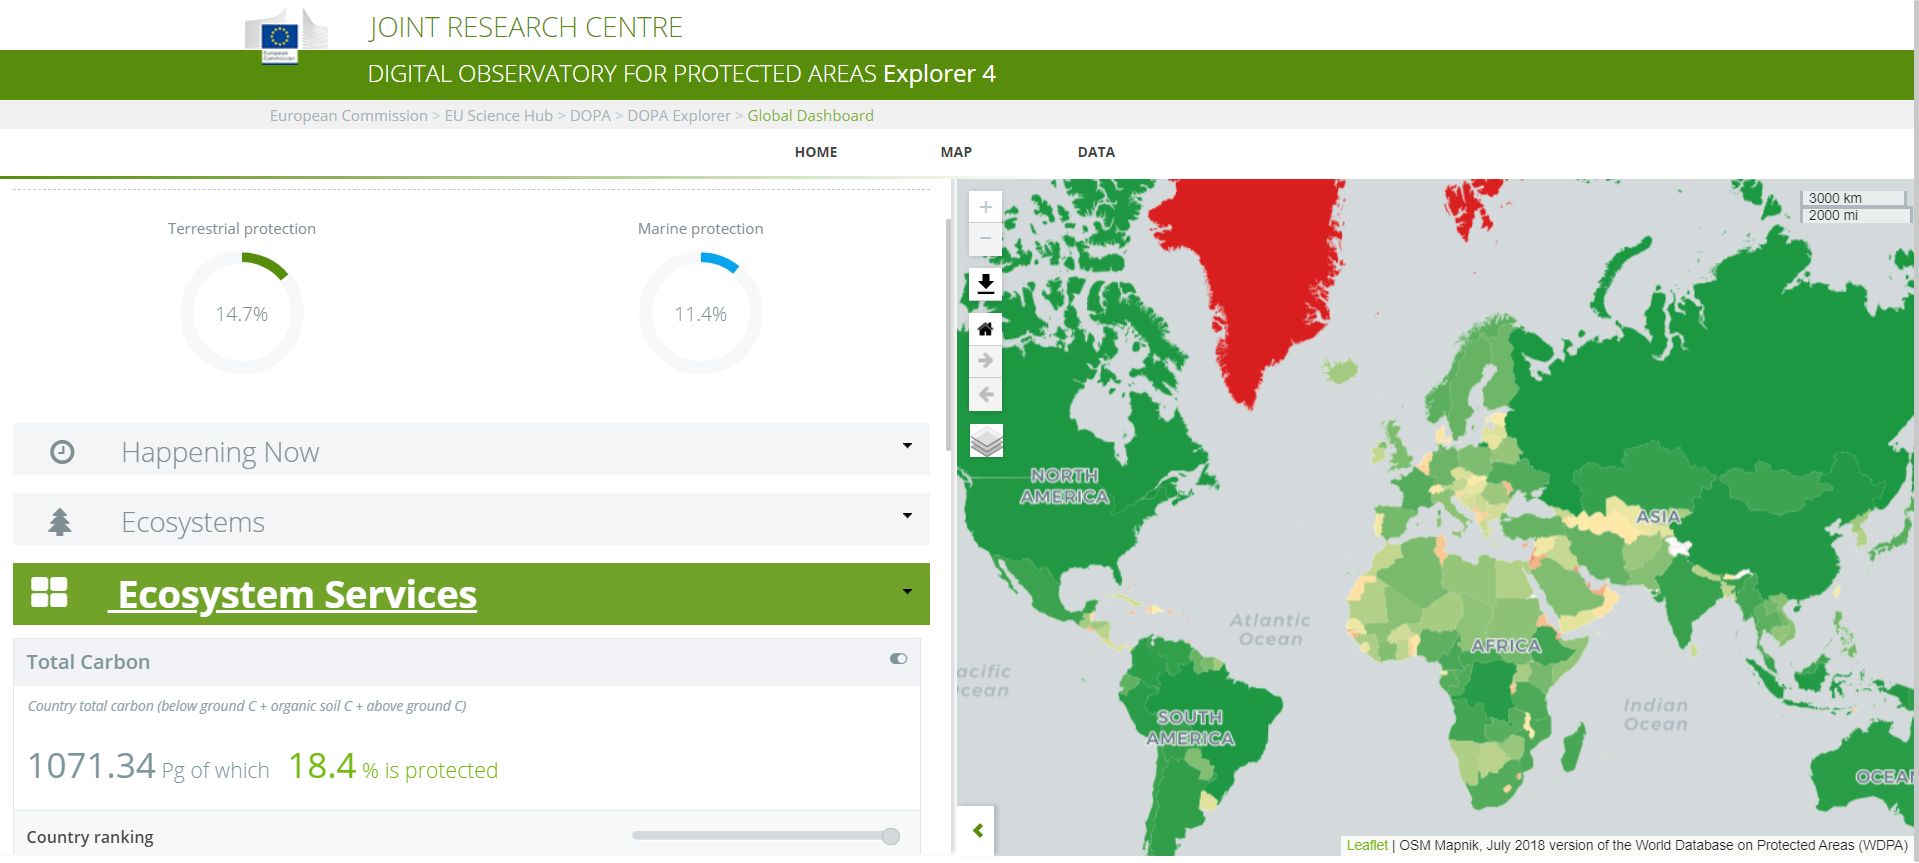Image resolution: width=1919 pixels, height=863 pixels.
Task: Zoom in on the map
Action: point(985,207)
